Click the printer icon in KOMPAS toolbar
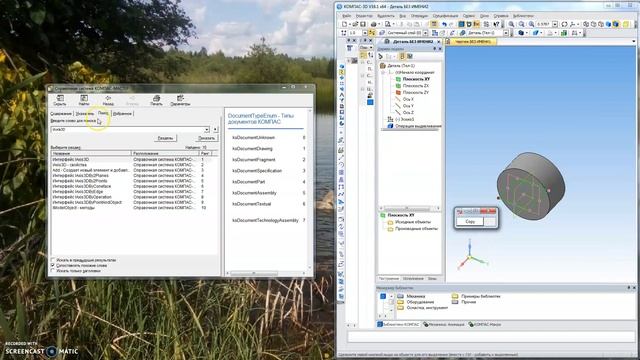Image resolution: width=640 pixels, height=360 pixels. (x=373, y=24)
